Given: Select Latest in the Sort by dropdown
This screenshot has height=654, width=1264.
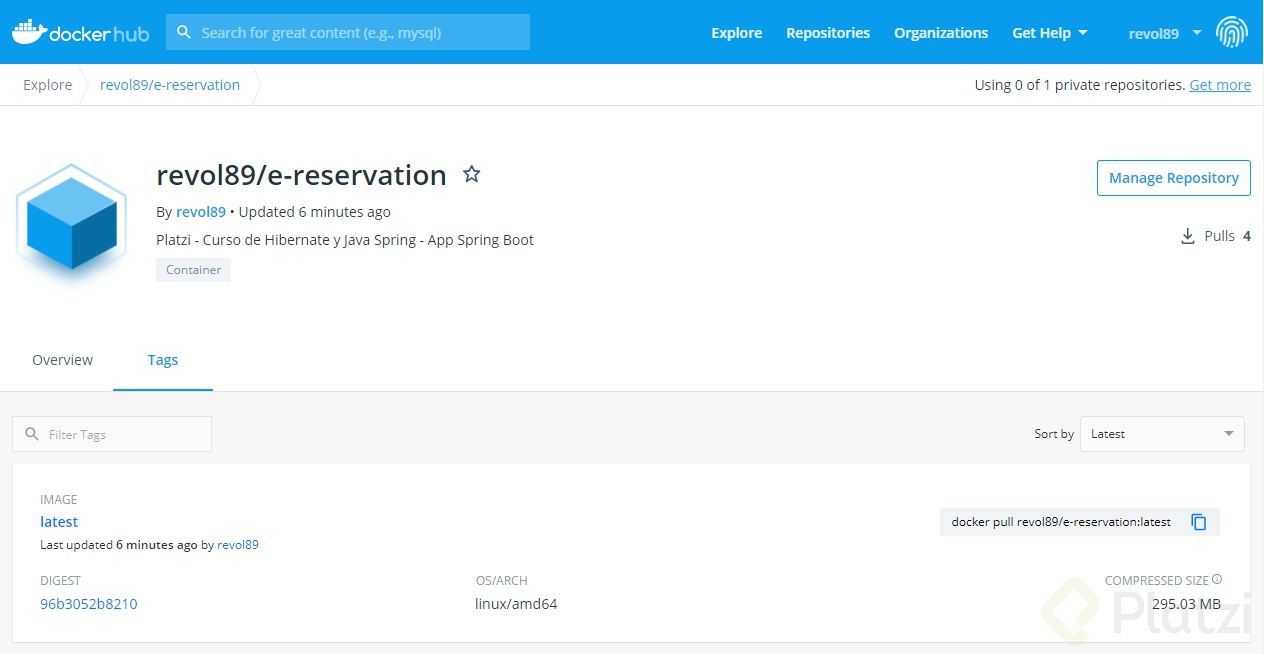Looking at the screenshot, I should click(1161, 434).
